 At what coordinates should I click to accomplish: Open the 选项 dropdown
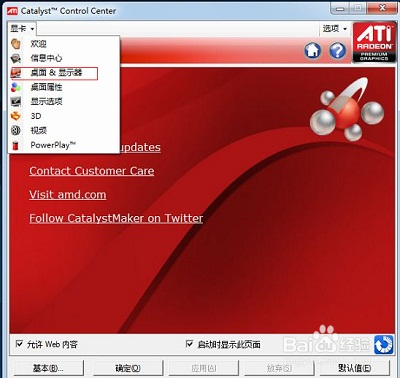coord(335,29)
